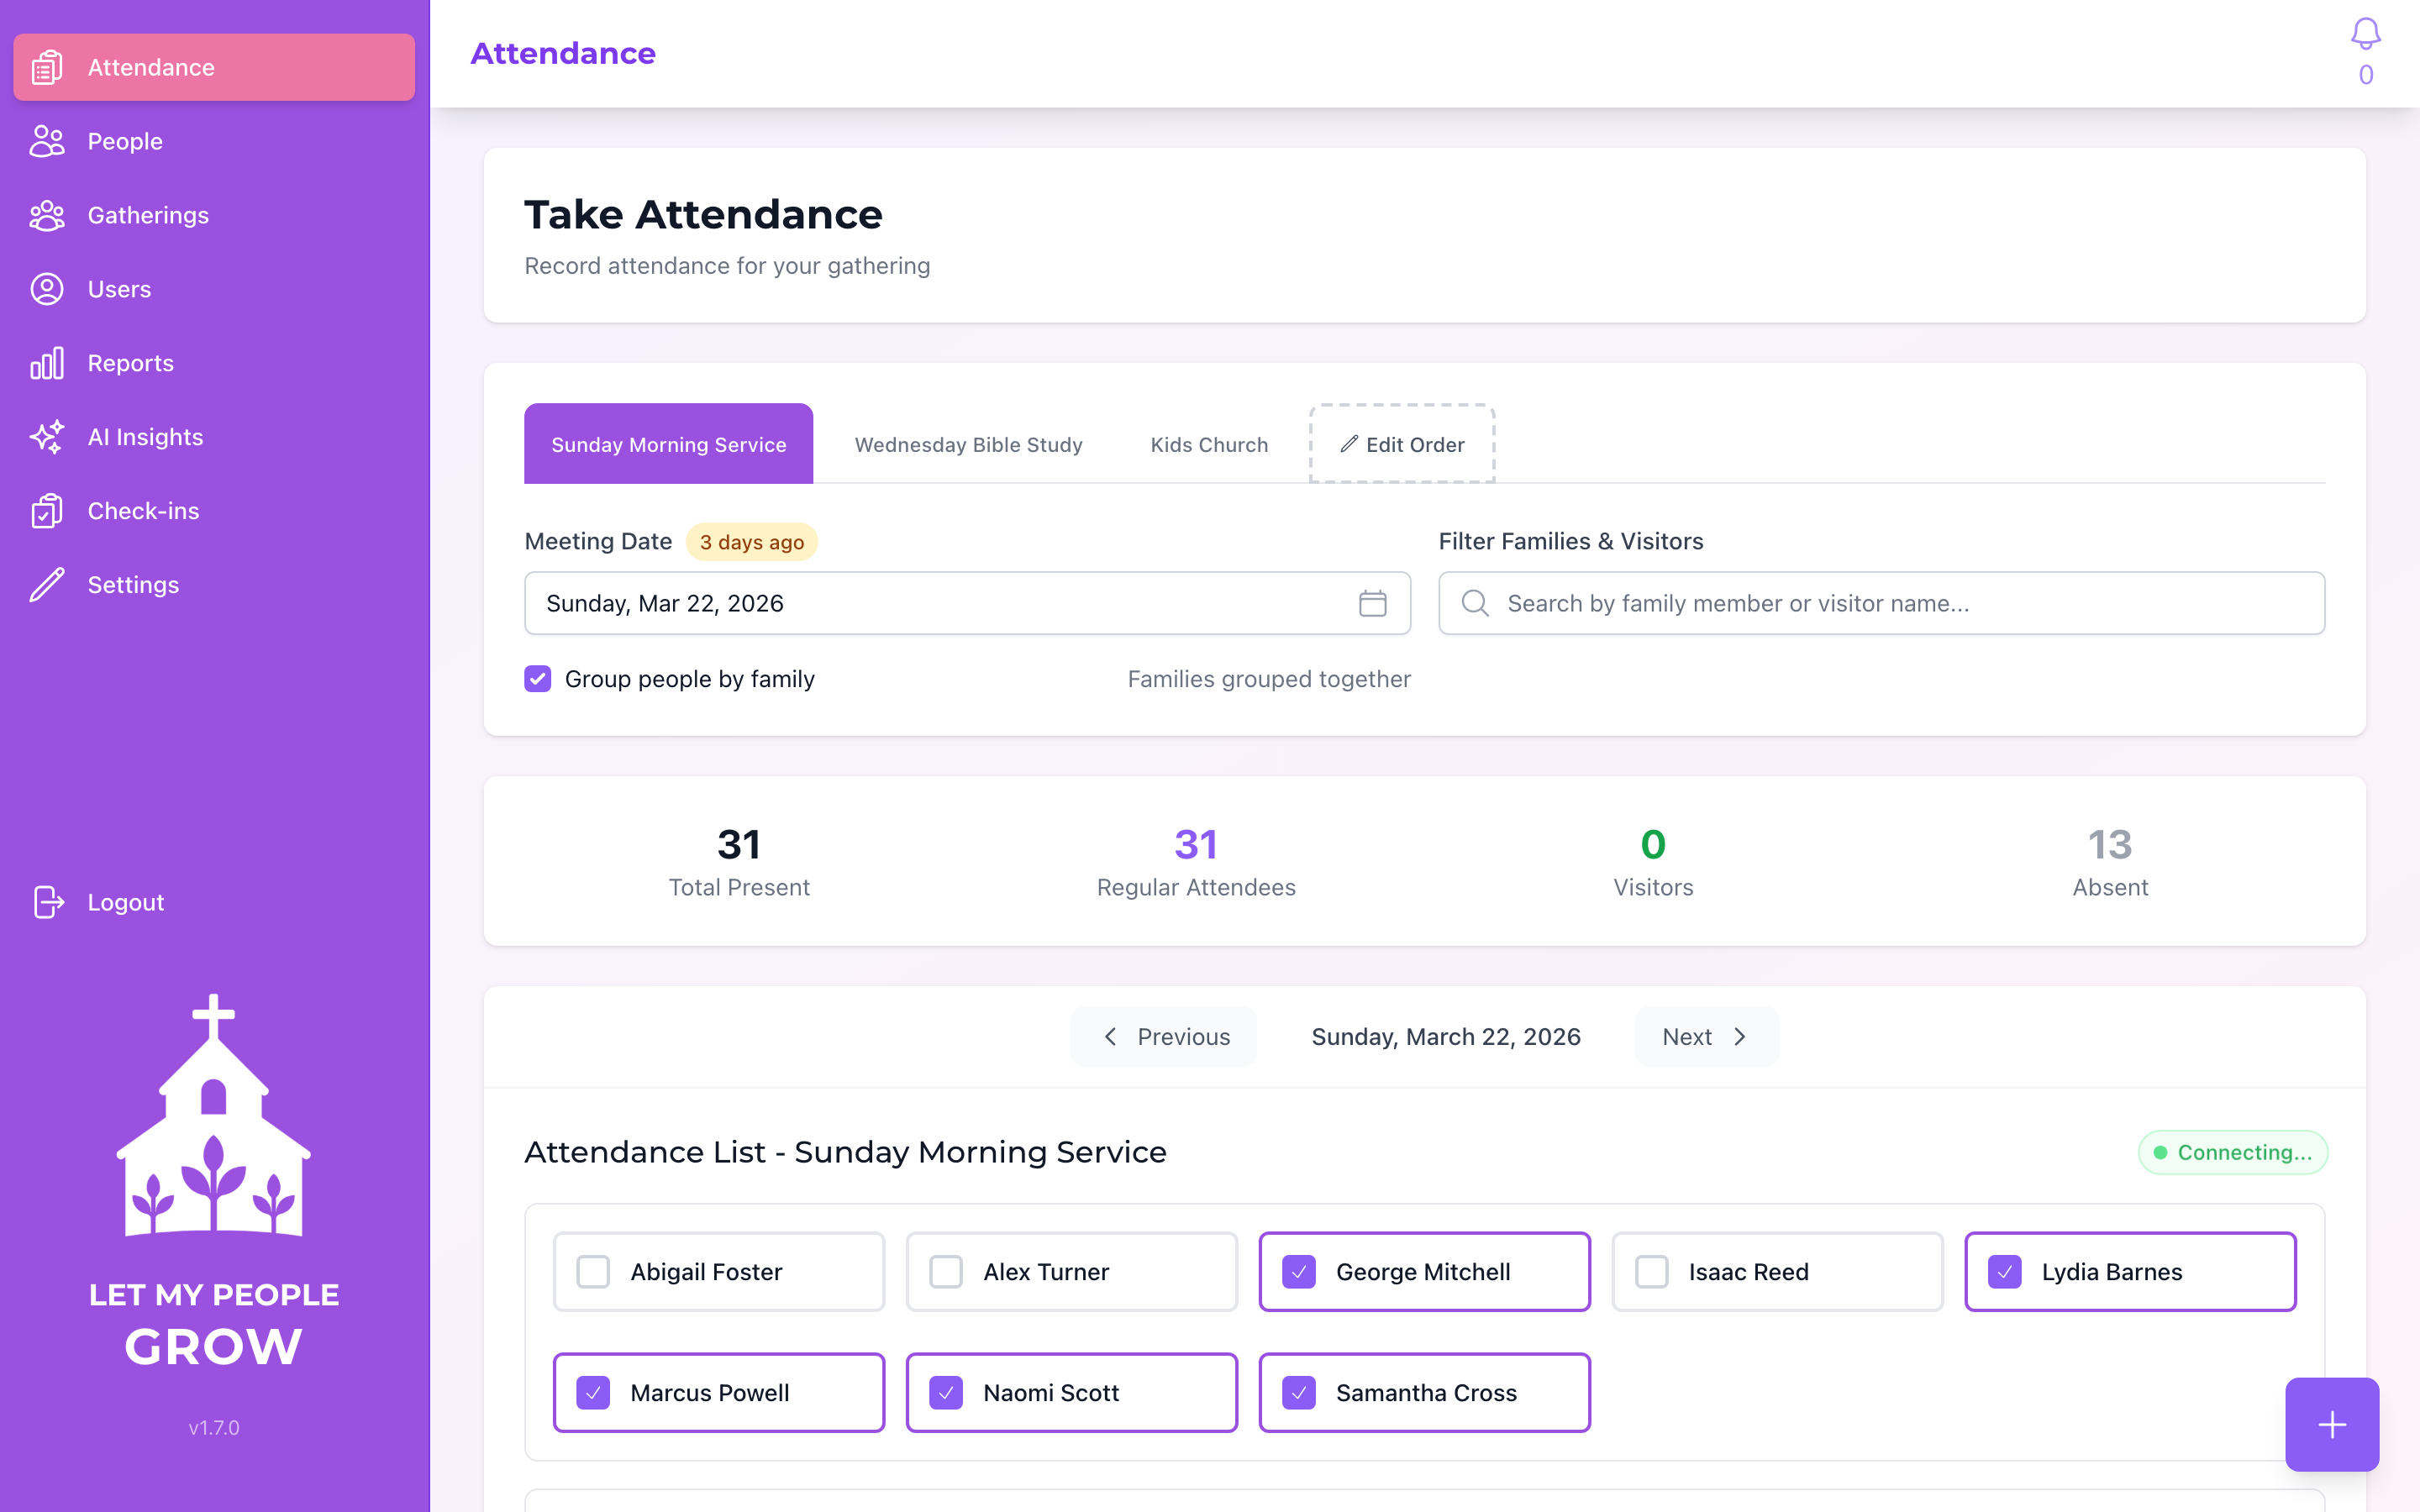Click Logout in the sidebar
Image resolution: width=2420 pixels, height=1512 pixels.
125,901
